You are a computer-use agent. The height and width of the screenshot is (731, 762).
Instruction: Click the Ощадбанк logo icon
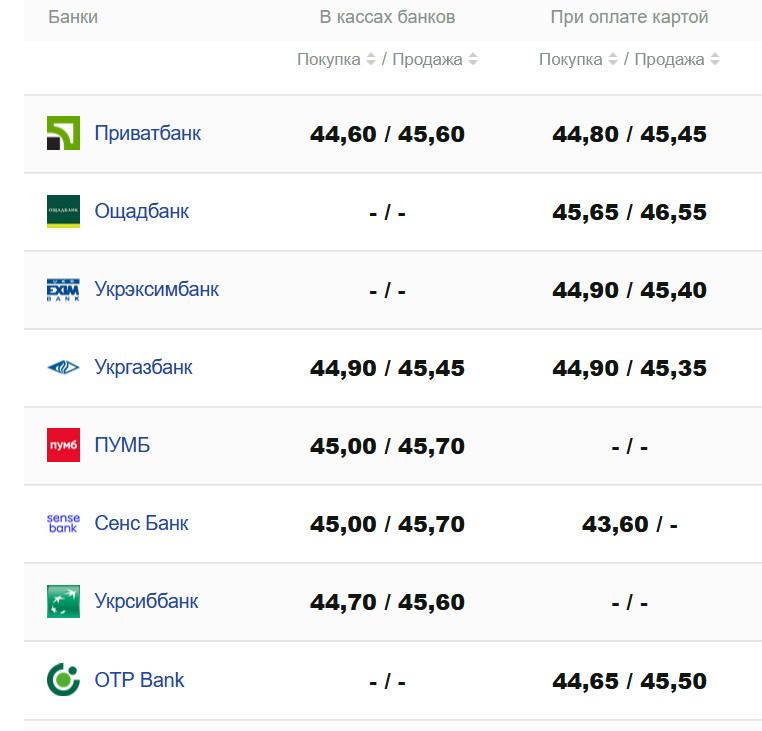pyautogui.click(x=63, y=211)
